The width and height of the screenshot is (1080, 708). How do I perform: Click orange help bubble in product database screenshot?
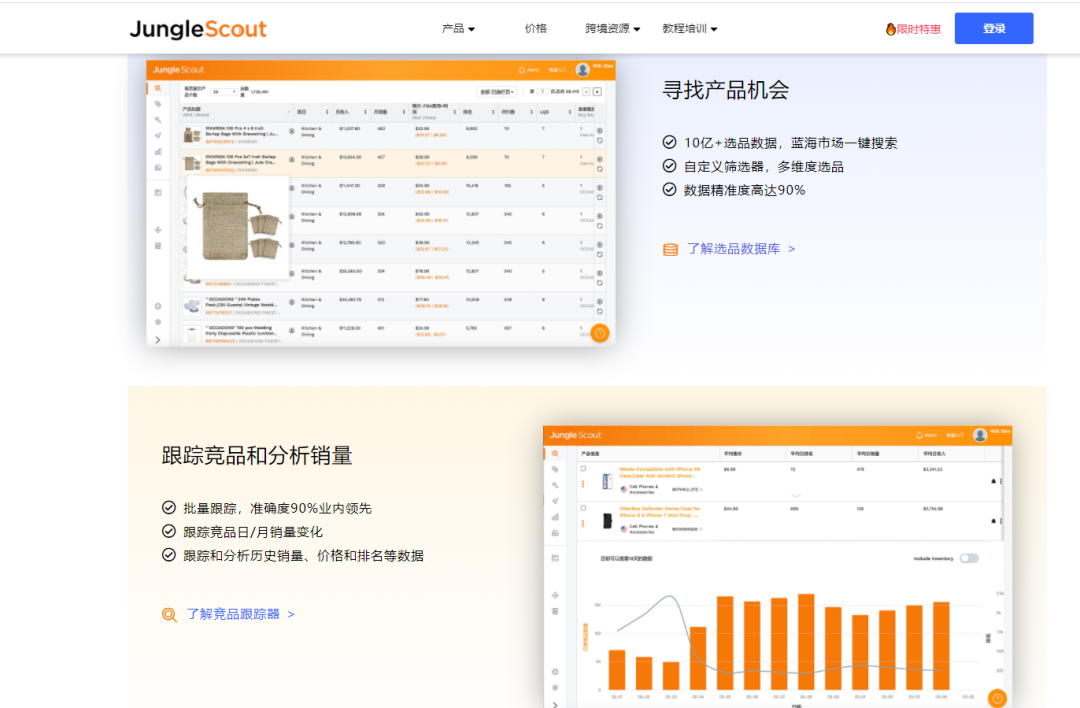tap(600, 333)
